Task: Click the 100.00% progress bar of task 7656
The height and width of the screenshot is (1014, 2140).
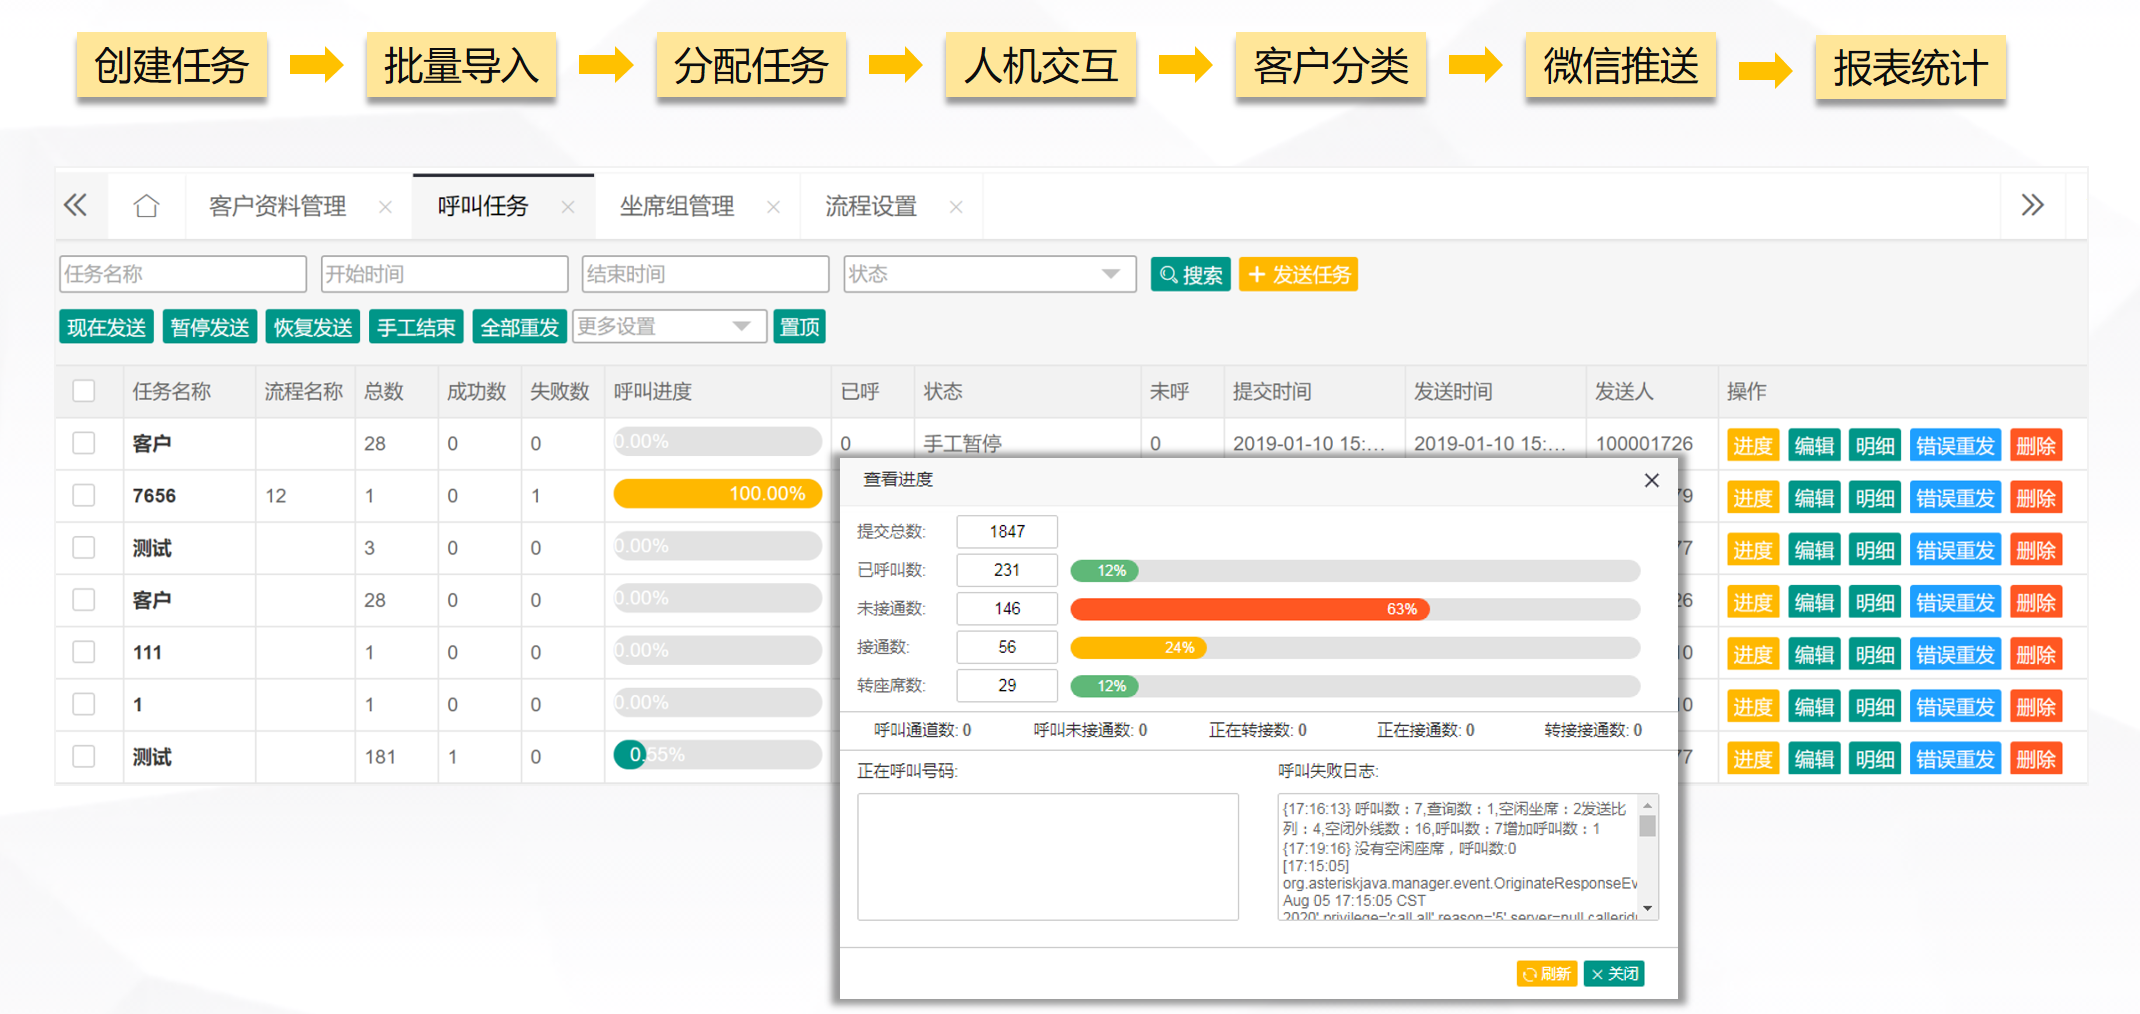Action: [717, 494]
